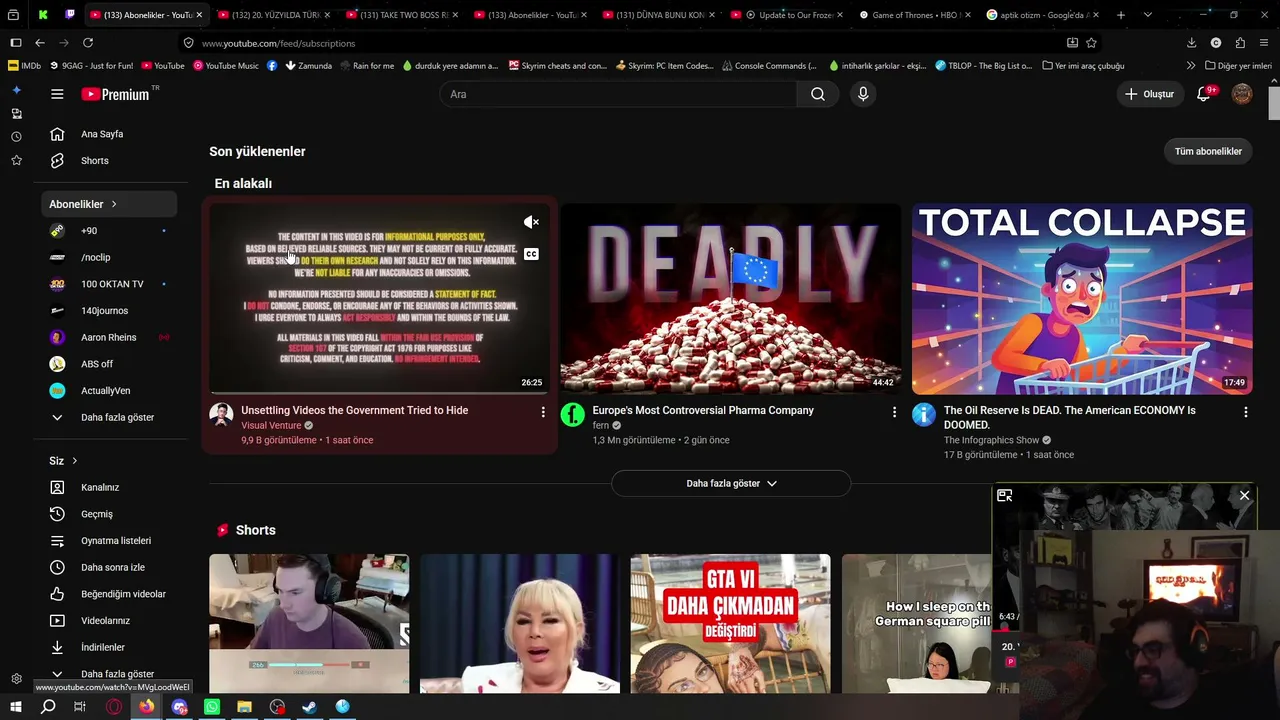Seek the miniplayer progress bar

(x=1005, y=630)
